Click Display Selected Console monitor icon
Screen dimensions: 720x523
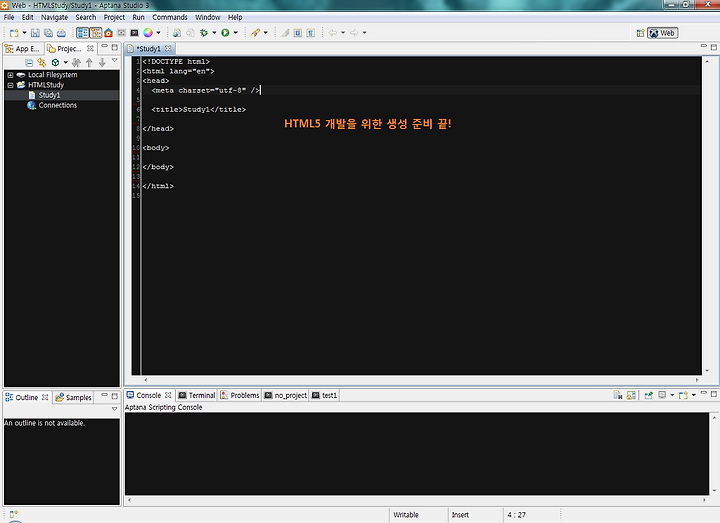pos(662,395)
